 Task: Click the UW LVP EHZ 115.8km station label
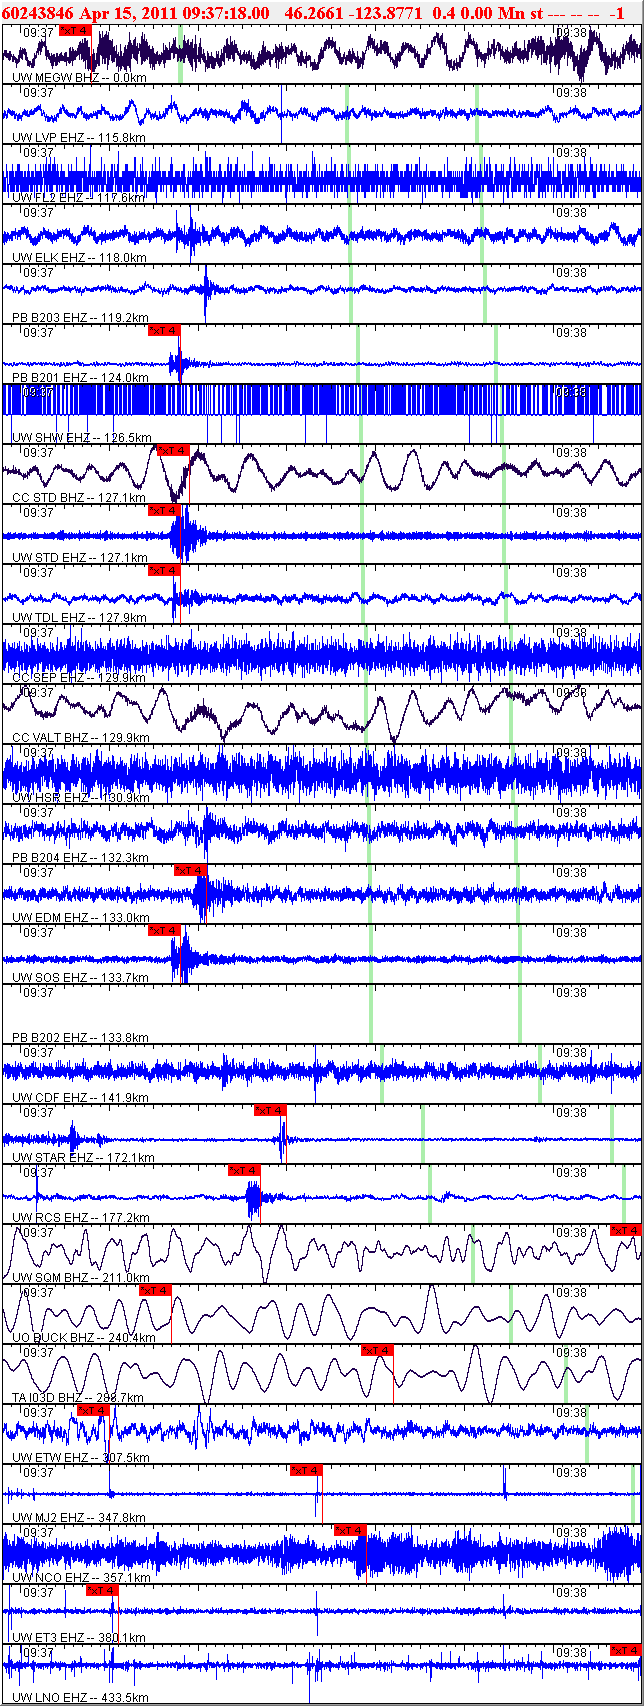78,137
